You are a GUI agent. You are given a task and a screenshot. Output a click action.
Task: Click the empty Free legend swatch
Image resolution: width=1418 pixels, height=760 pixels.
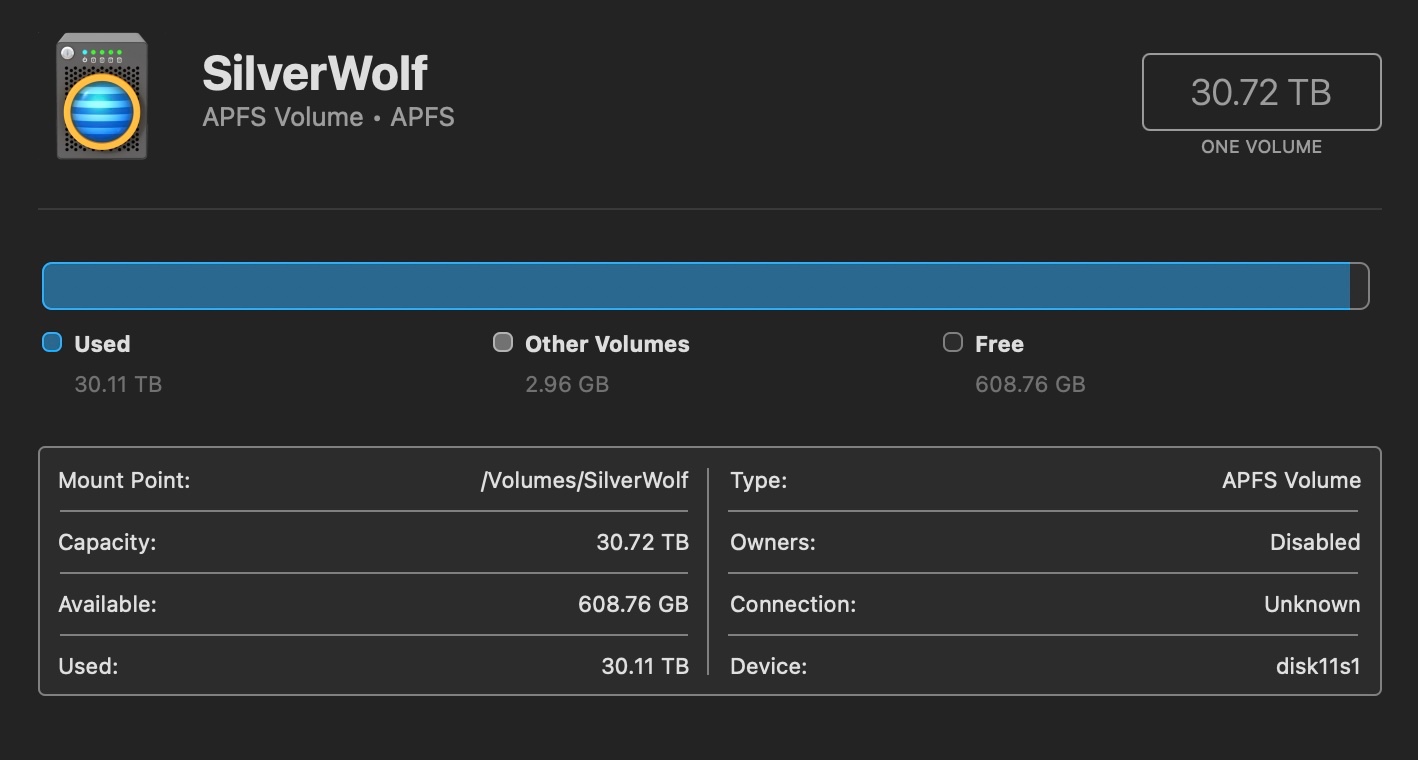click(953, 343)
